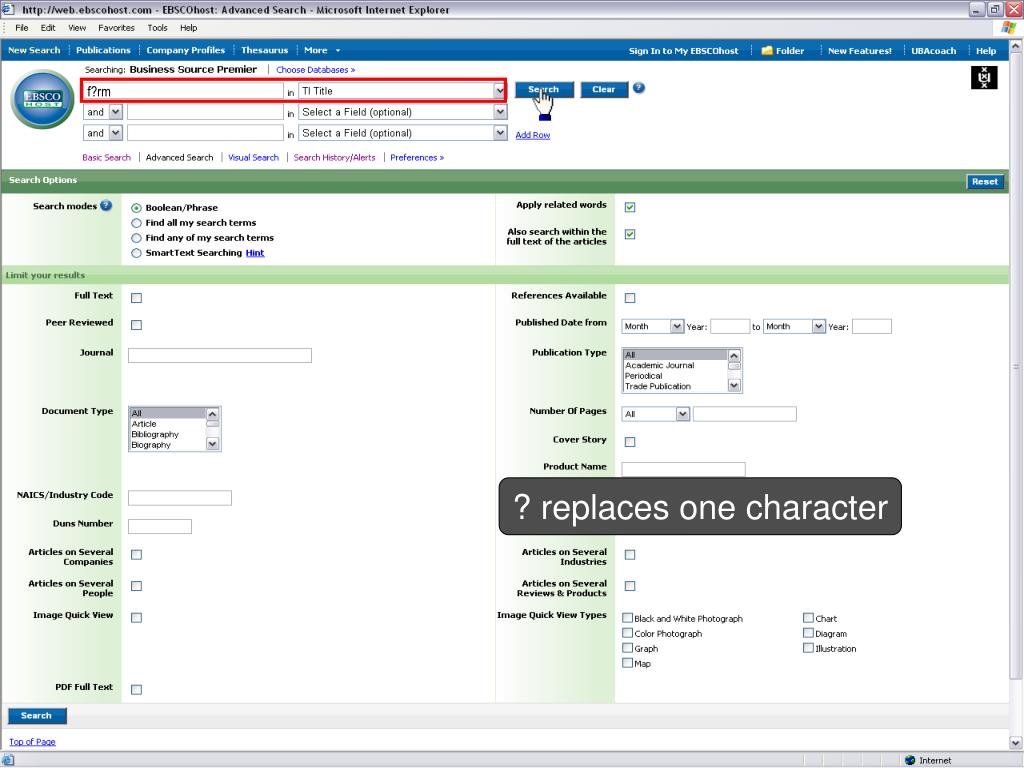This screenshot has width=1024, height=768.
Task: Select SmartText Searching mode
Action: [136, 253]
